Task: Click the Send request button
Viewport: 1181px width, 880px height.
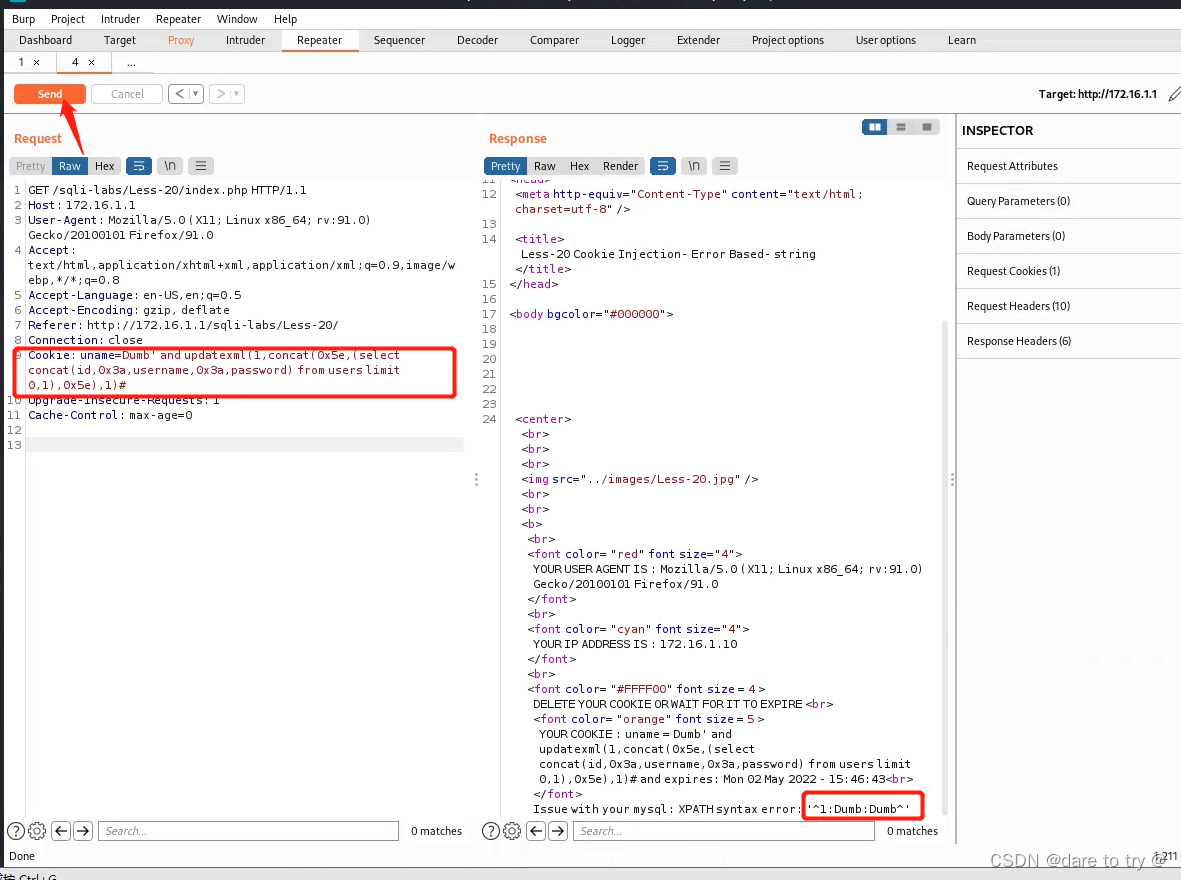Action: click(x=50, y=94)
